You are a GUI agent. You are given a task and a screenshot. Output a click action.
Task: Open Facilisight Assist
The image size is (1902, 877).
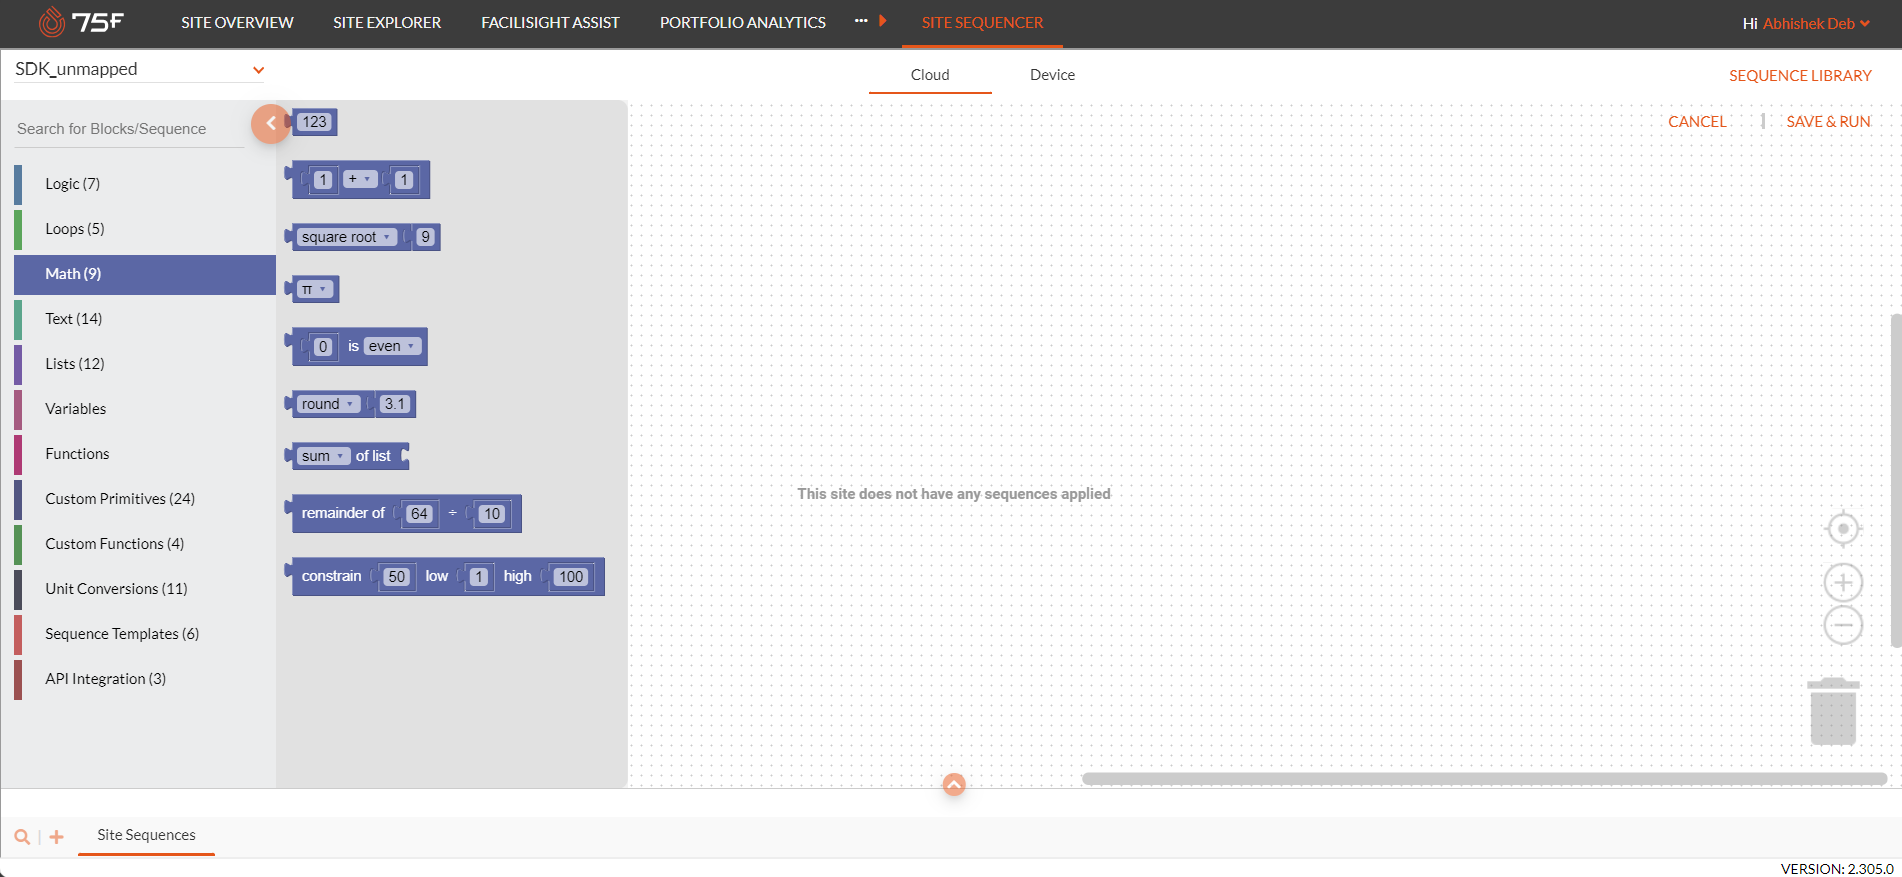(550, 22)
